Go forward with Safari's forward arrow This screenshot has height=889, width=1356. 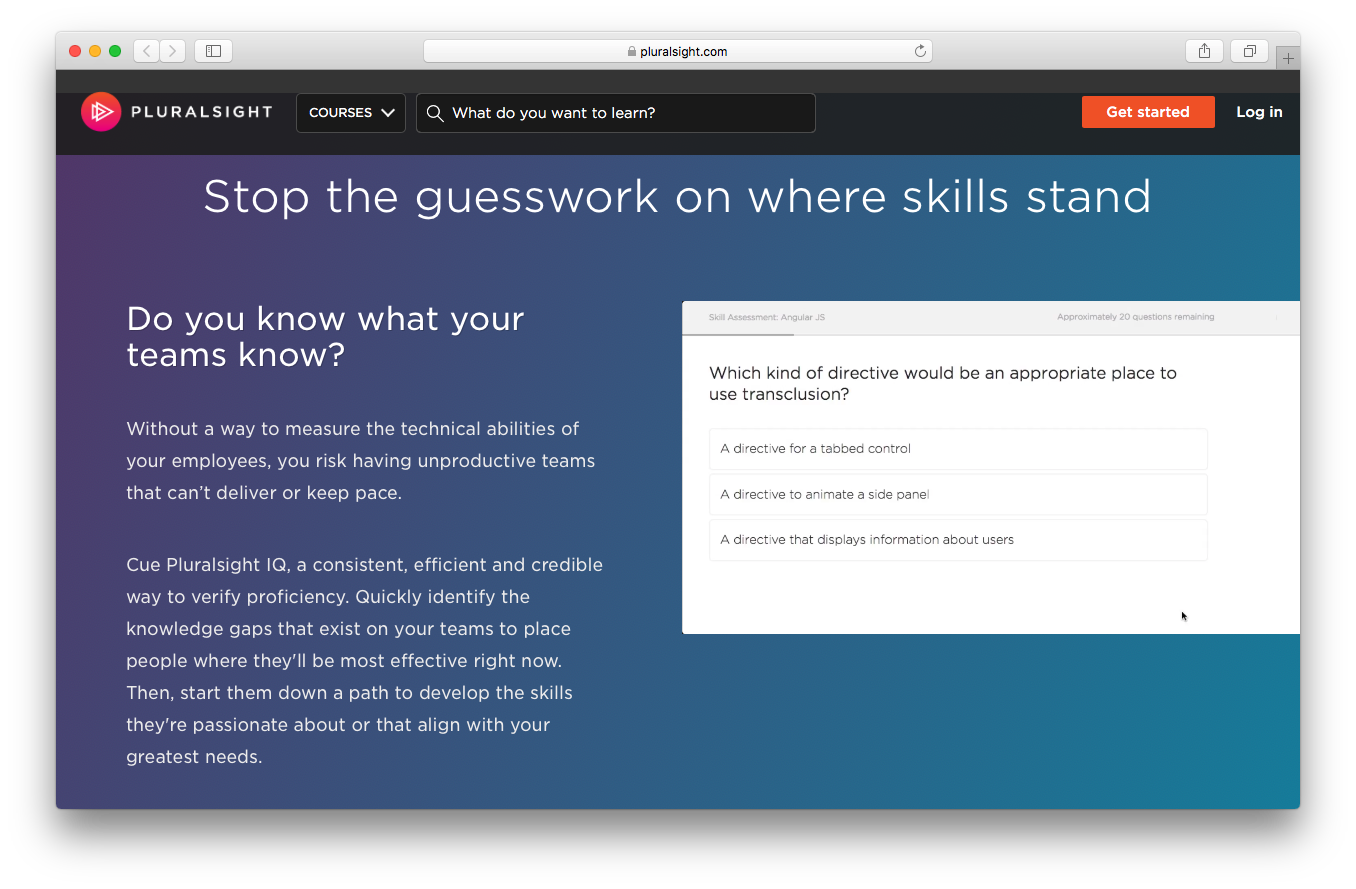click(x=172, y=51)
